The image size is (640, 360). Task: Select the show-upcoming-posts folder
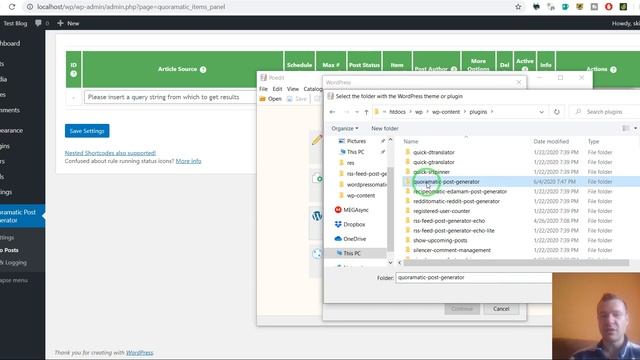click(x=440, y=240)
